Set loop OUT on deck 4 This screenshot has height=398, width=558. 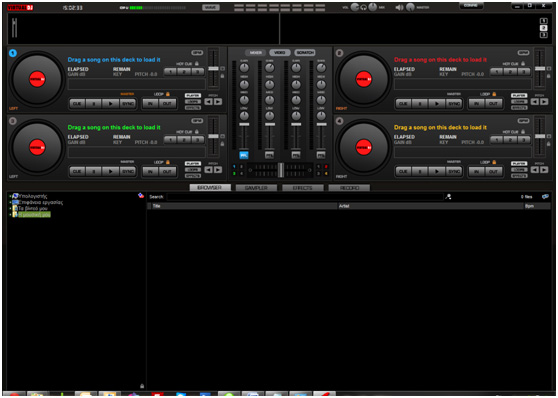click(493, 172)
